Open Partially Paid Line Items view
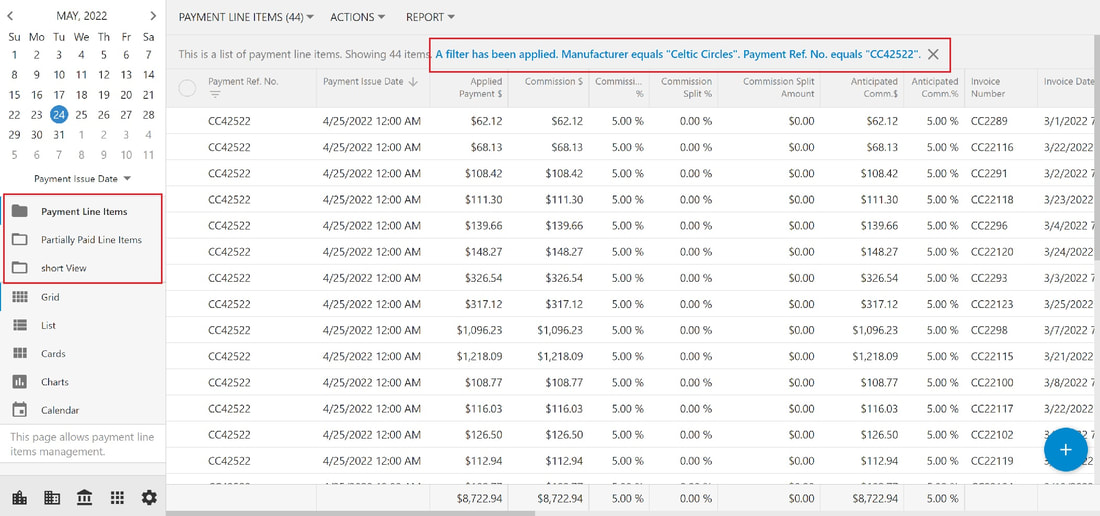The height and width of the screenshot is (516, 1100). [x=91, y=240]
